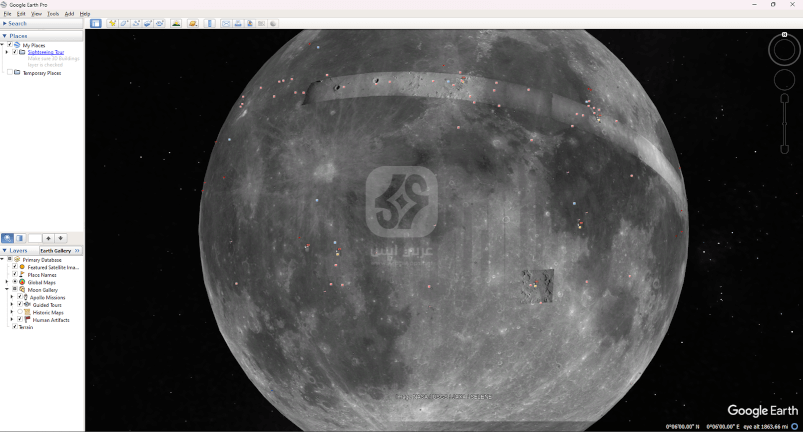Image resolution: width=803 pixels, height=432 pixels.
Task: Open the Help menu
Action: (85, 14)
